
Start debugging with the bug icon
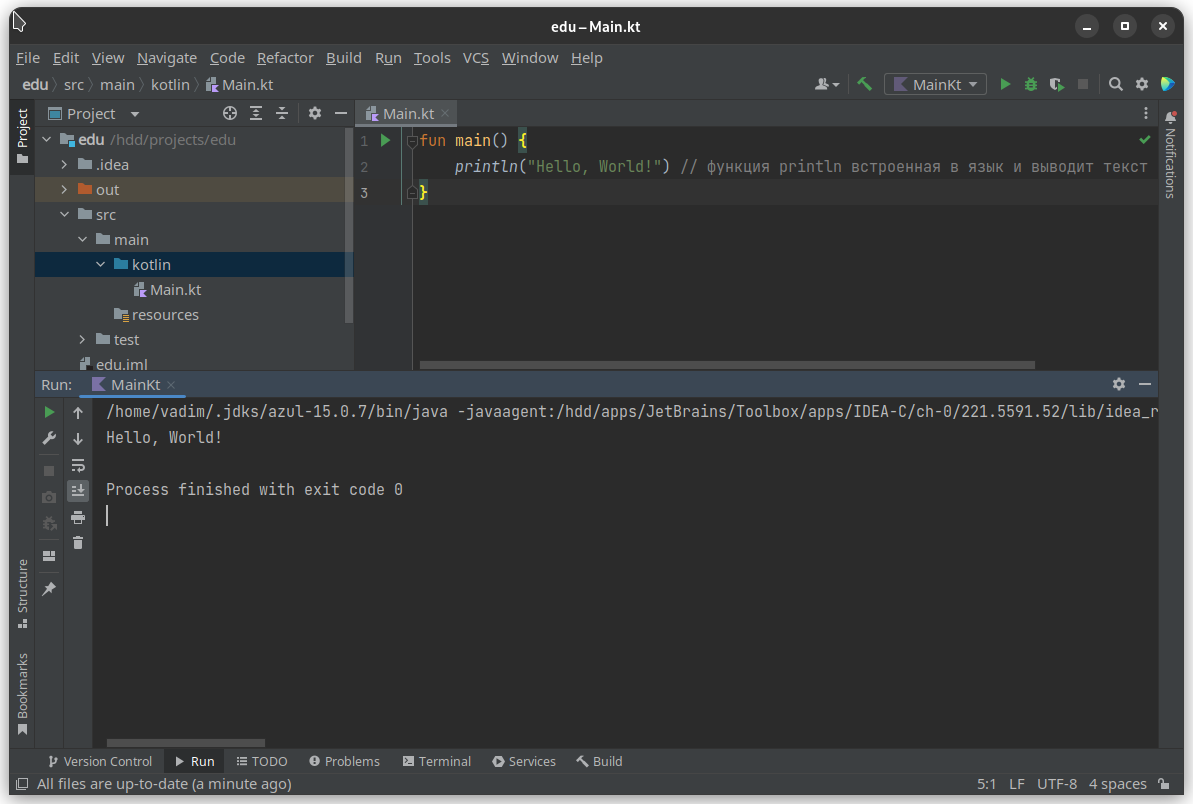pyautogui.click(x=1031, y=85)
